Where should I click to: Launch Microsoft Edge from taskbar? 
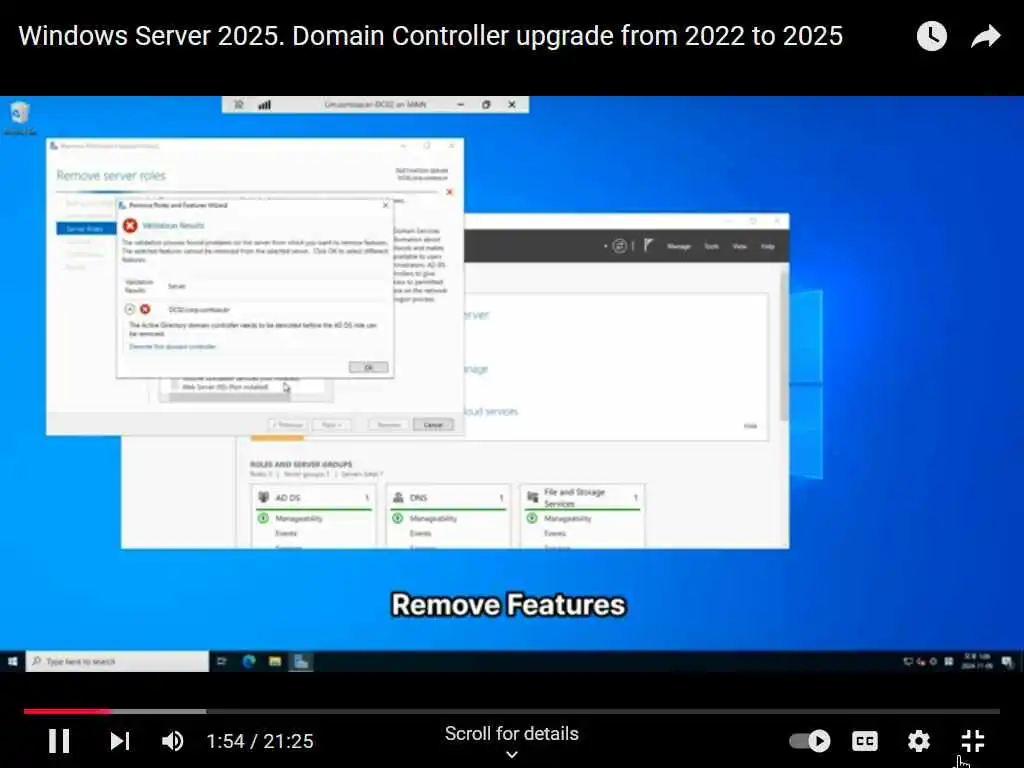tap(249, 662)
